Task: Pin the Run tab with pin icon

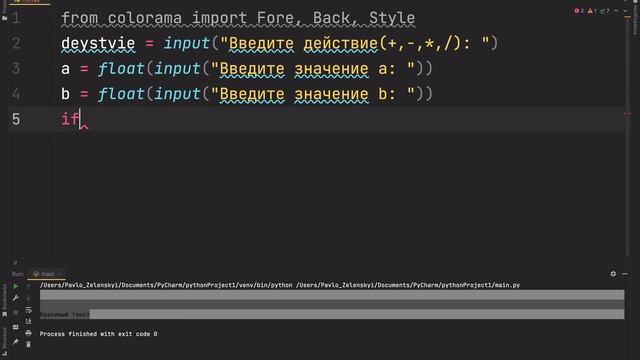Action: [x=16, y=342]
